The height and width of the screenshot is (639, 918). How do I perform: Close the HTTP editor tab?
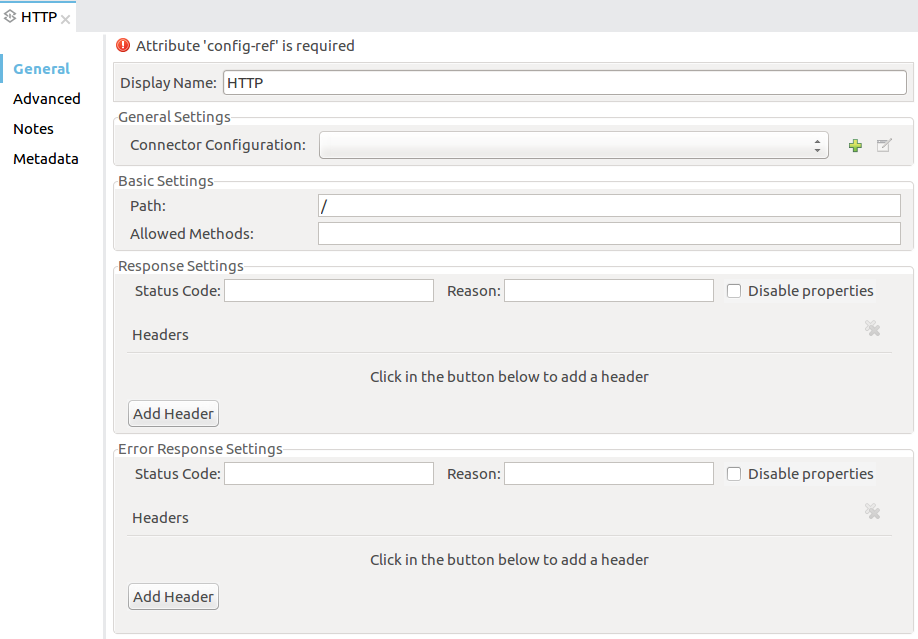tap(66, 17)
